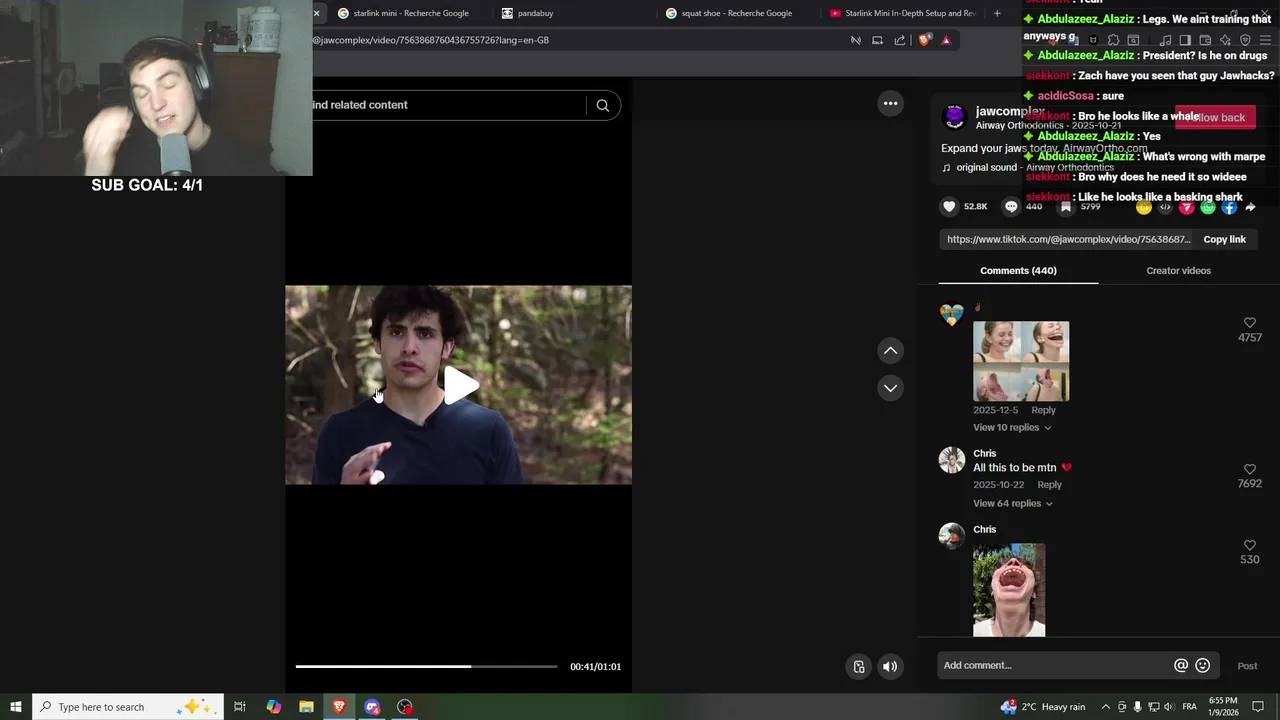The height and width of the screenshot is (720, 1280).
Task: Reply to the 2025-10-22 comment
Action: 1049,485
